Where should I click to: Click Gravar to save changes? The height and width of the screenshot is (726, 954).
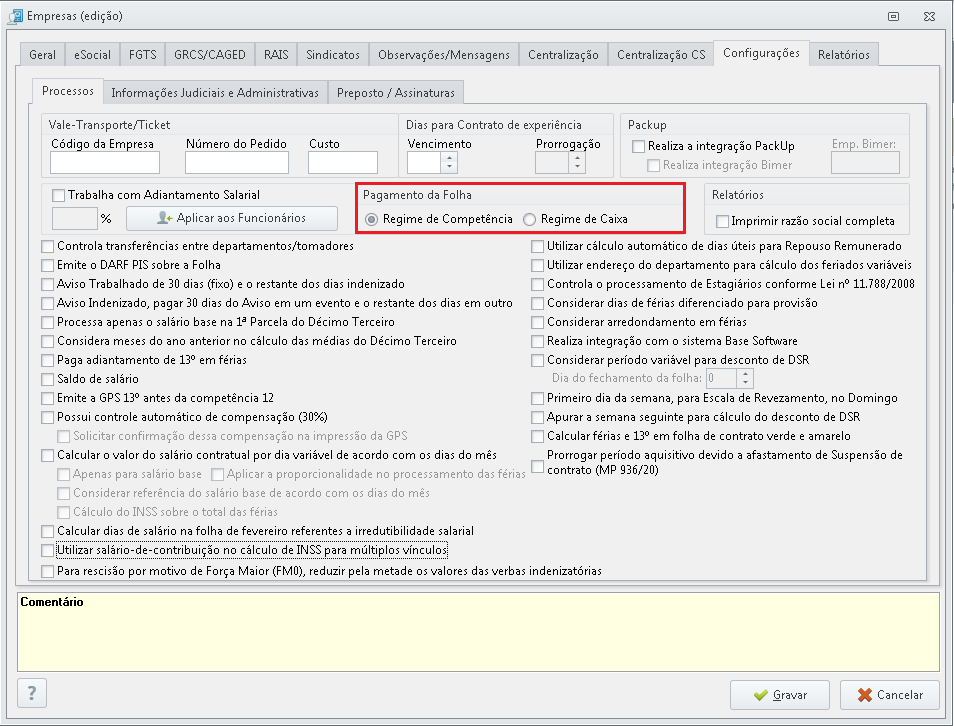[780, 695]
